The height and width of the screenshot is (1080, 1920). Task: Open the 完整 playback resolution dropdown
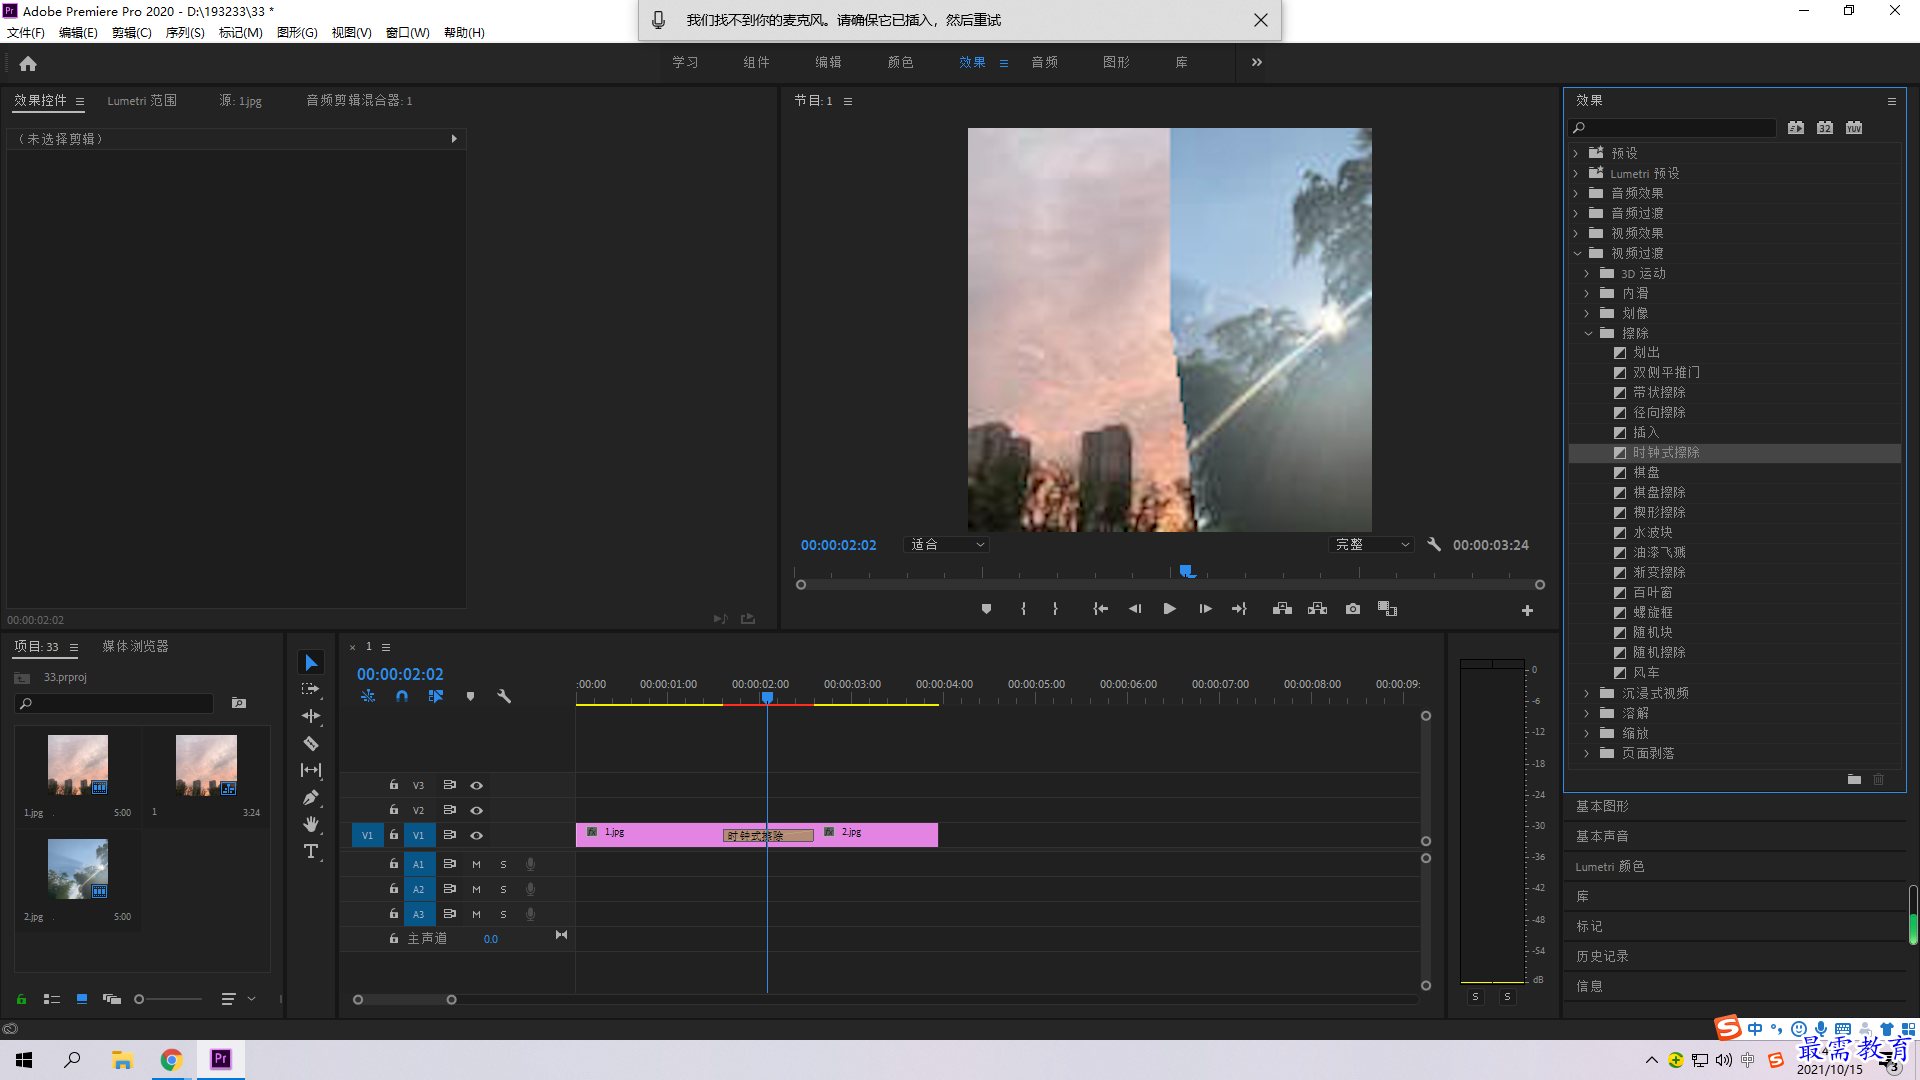point(1371,545)
